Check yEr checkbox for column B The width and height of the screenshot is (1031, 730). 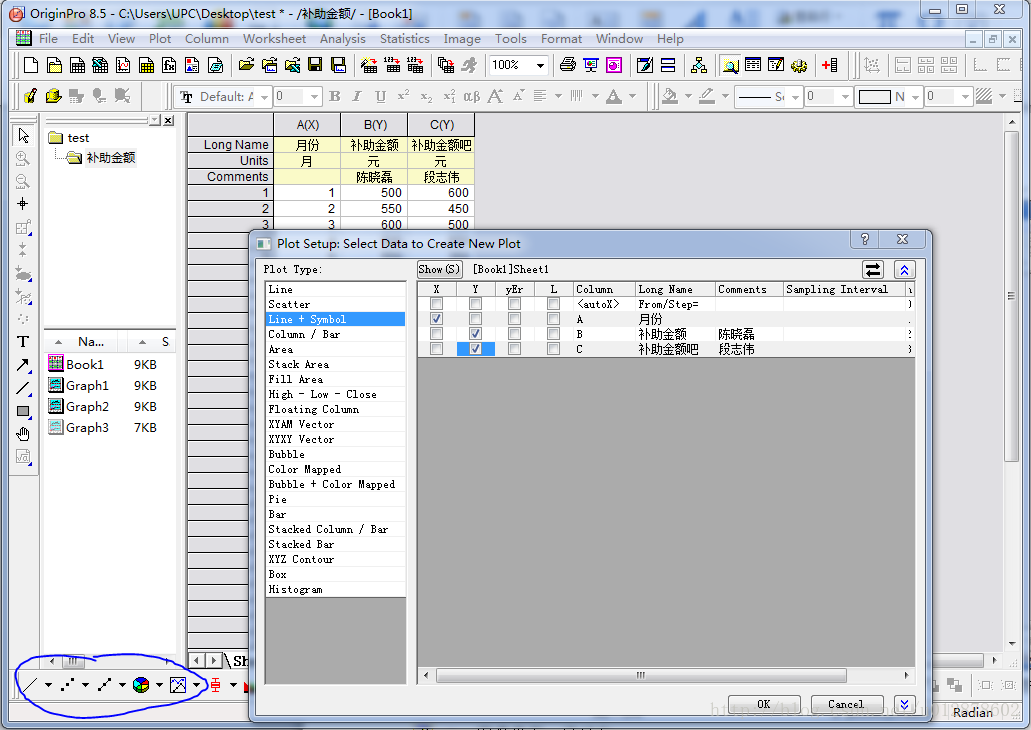(x=514, y=334)
